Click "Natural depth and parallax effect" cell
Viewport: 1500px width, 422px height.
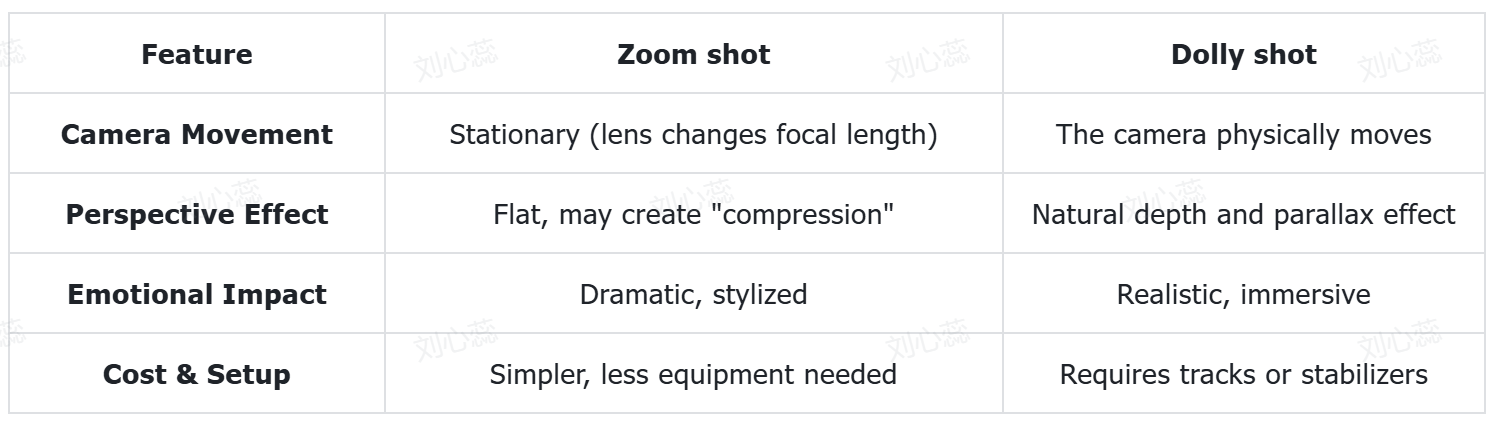pos(1243,214)
